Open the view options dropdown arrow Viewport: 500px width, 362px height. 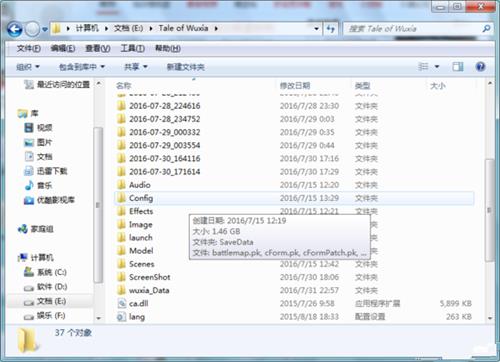coord(437,67)
